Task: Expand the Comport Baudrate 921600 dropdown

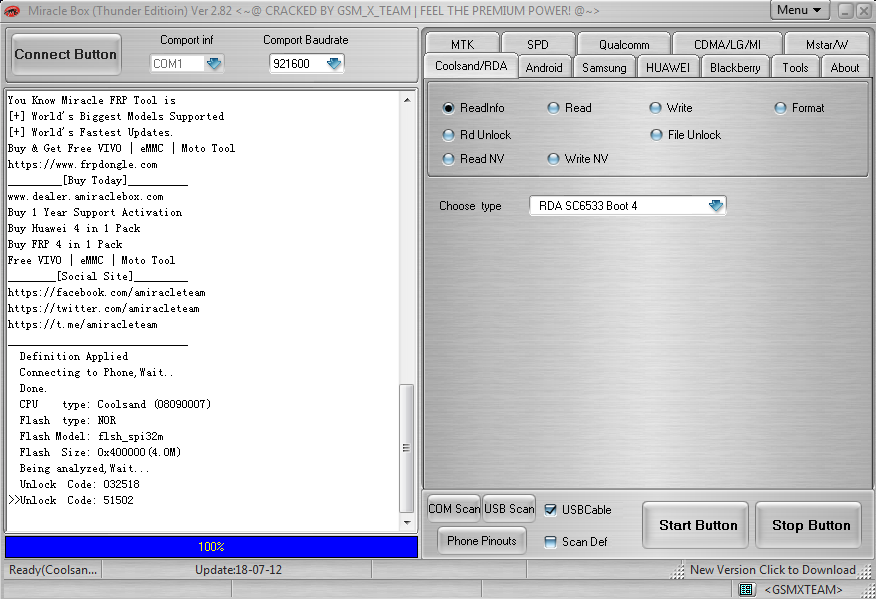Action: point(334,64)
